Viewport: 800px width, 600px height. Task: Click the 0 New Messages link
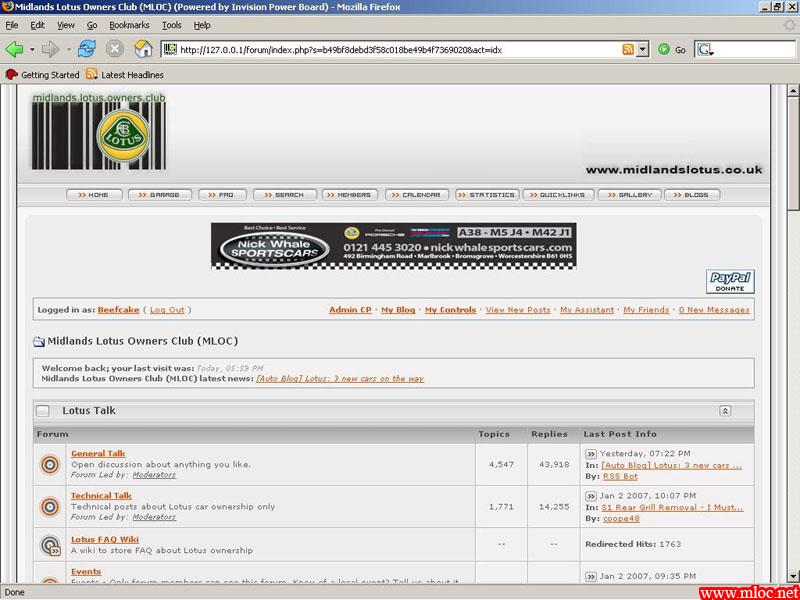[714, 310]
